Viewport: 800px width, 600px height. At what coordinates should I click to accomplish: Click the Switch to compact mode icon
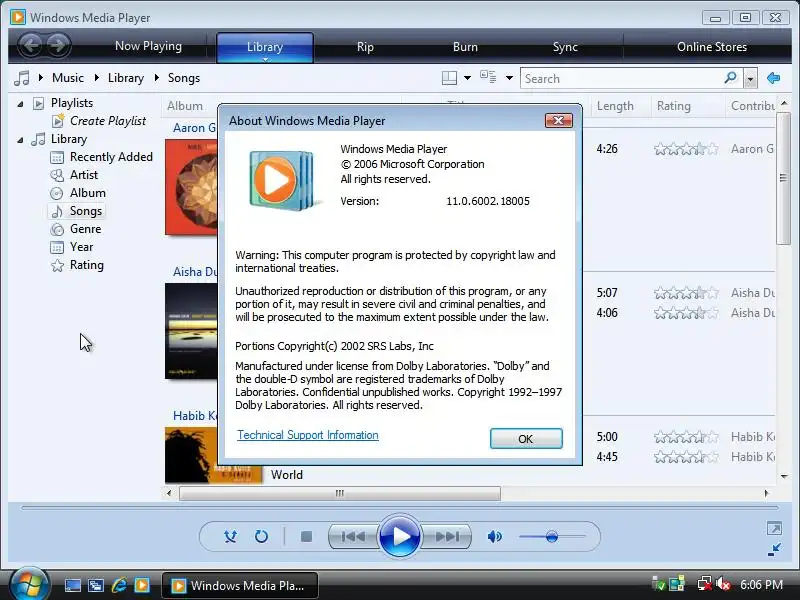(774, 549)
